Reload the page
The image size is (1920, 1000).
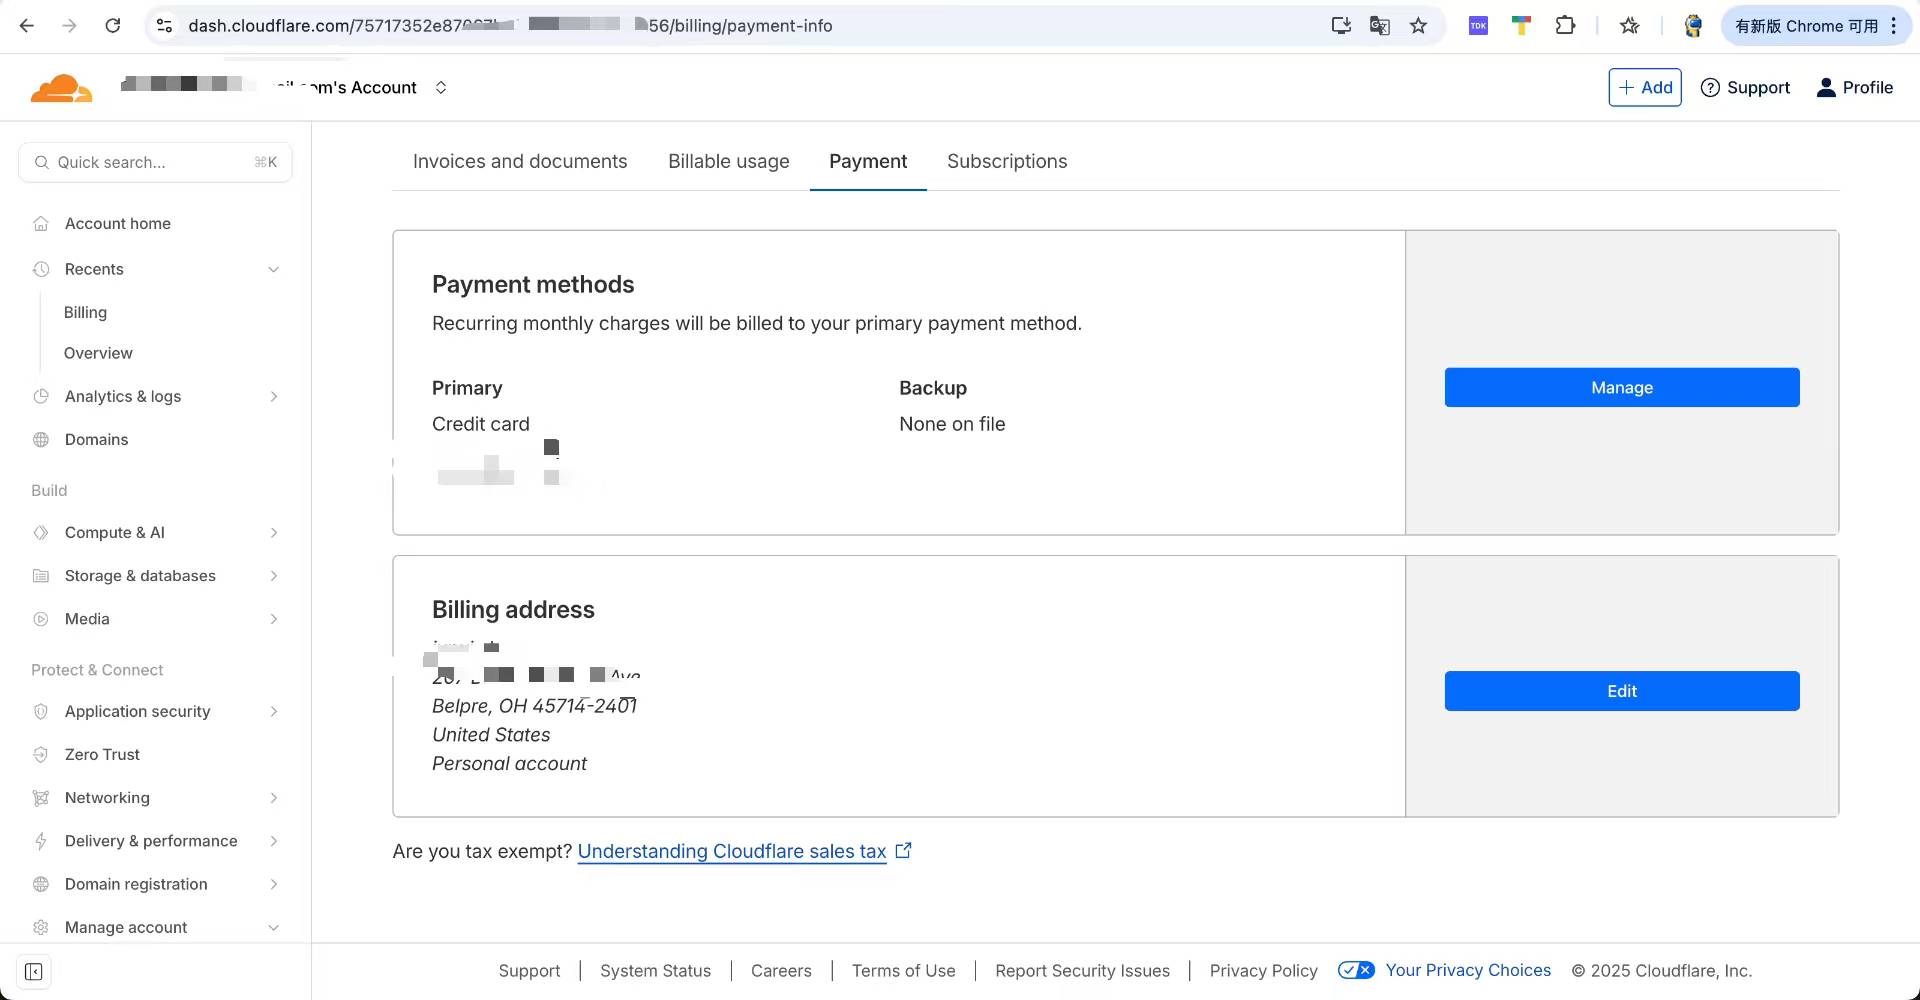tap(113, 26)
